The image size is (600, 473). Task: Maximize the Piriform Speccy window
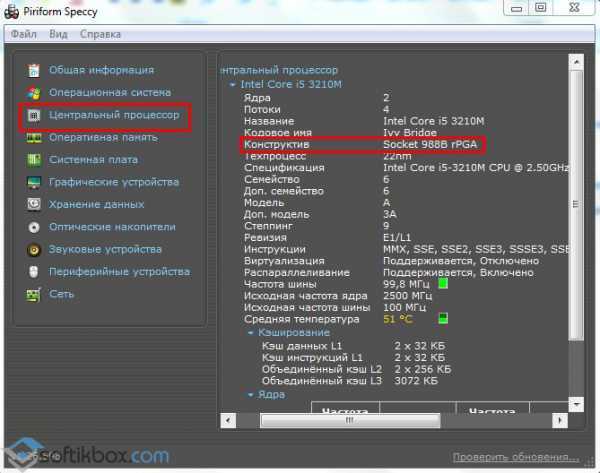tap(540, 8)
